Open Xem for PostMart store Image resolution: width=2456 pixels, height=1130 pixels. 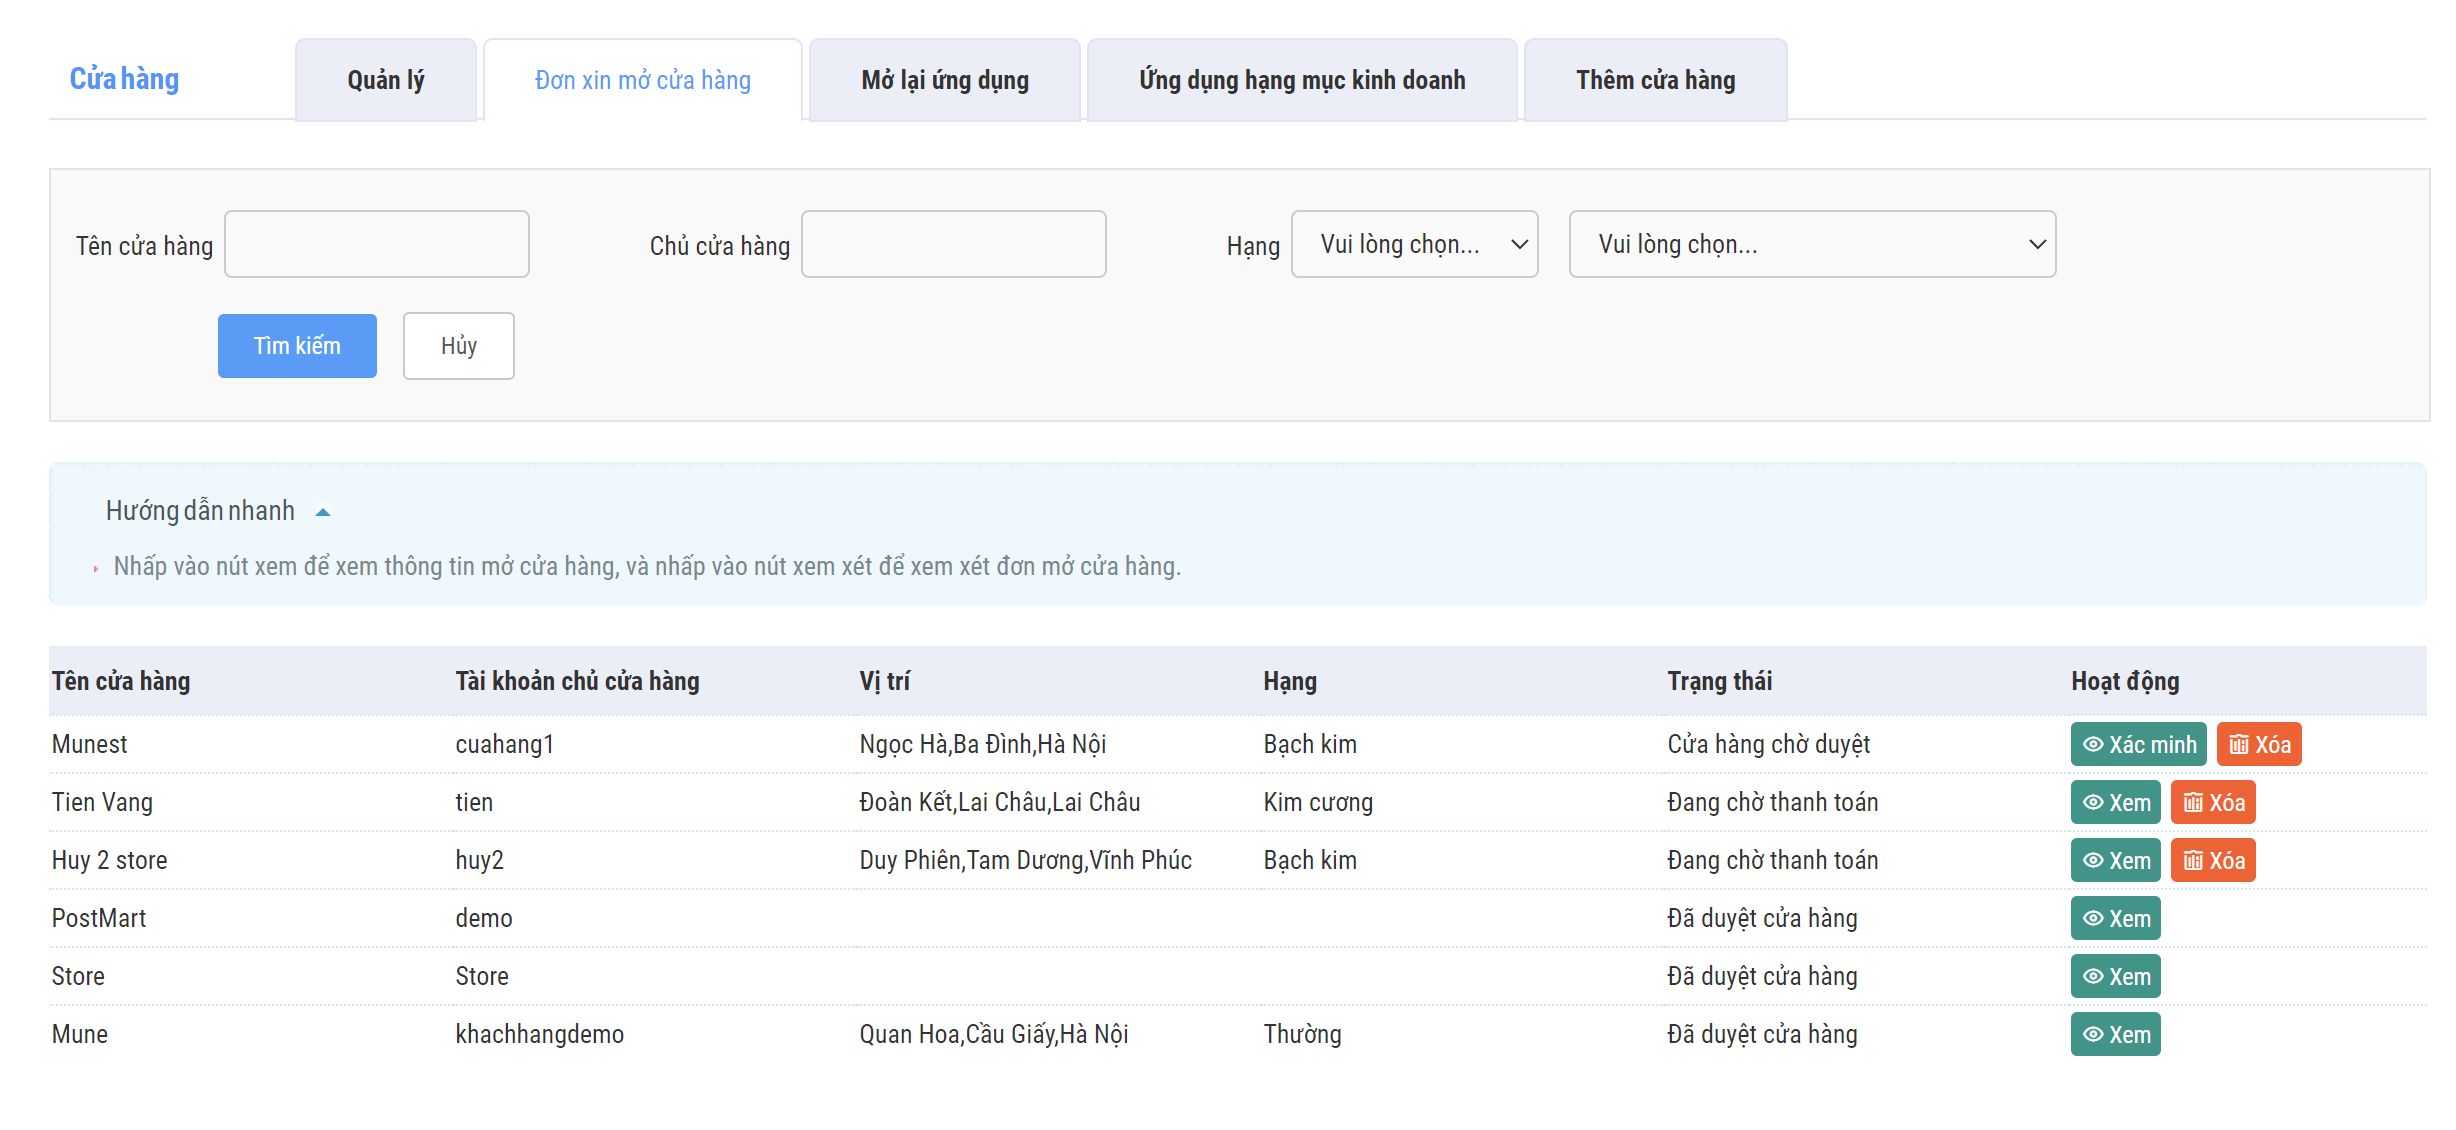[2115, 918]
